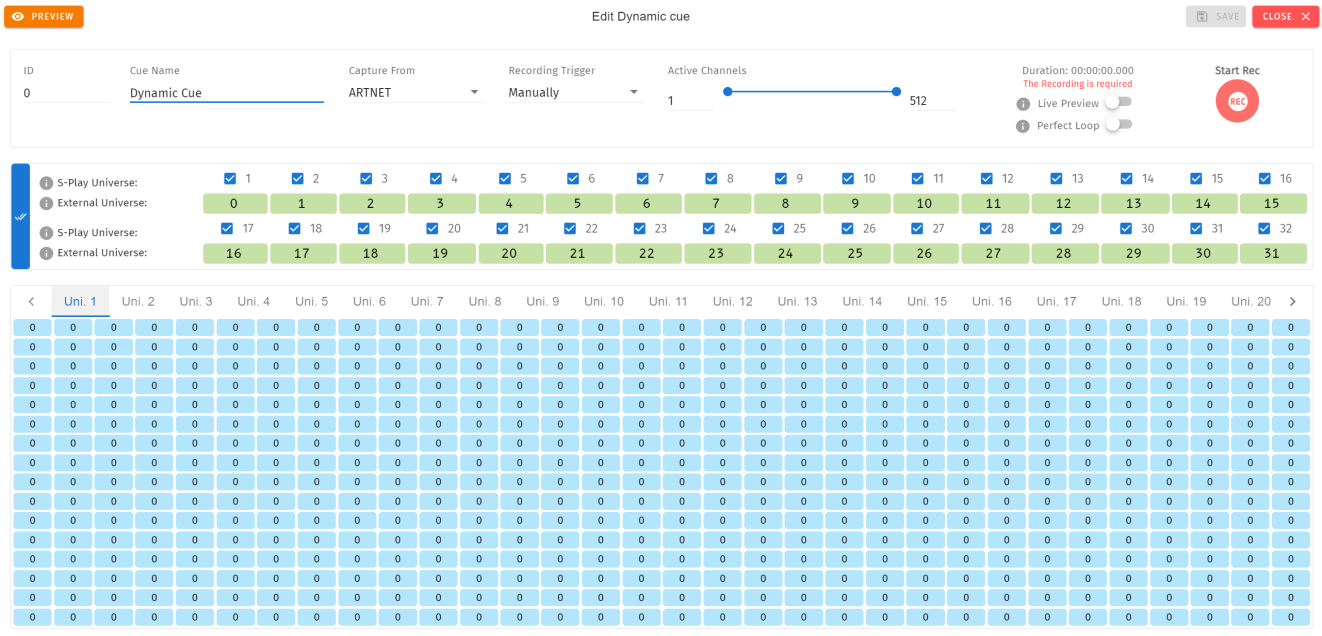Open the Uni. 15 tab
Image resolution: width=1322 pixels, height=636 pixels.
pyautogui.click(x=926, y=301)
